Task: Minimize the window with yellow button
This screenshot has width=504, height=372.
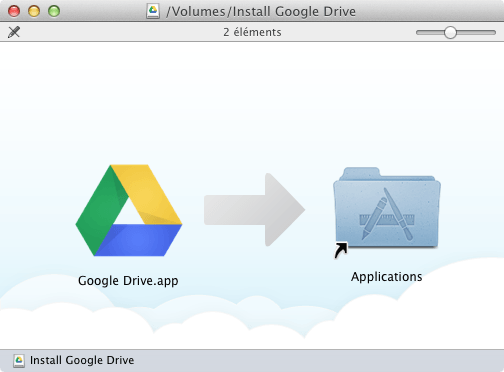Action: point(34,11)
